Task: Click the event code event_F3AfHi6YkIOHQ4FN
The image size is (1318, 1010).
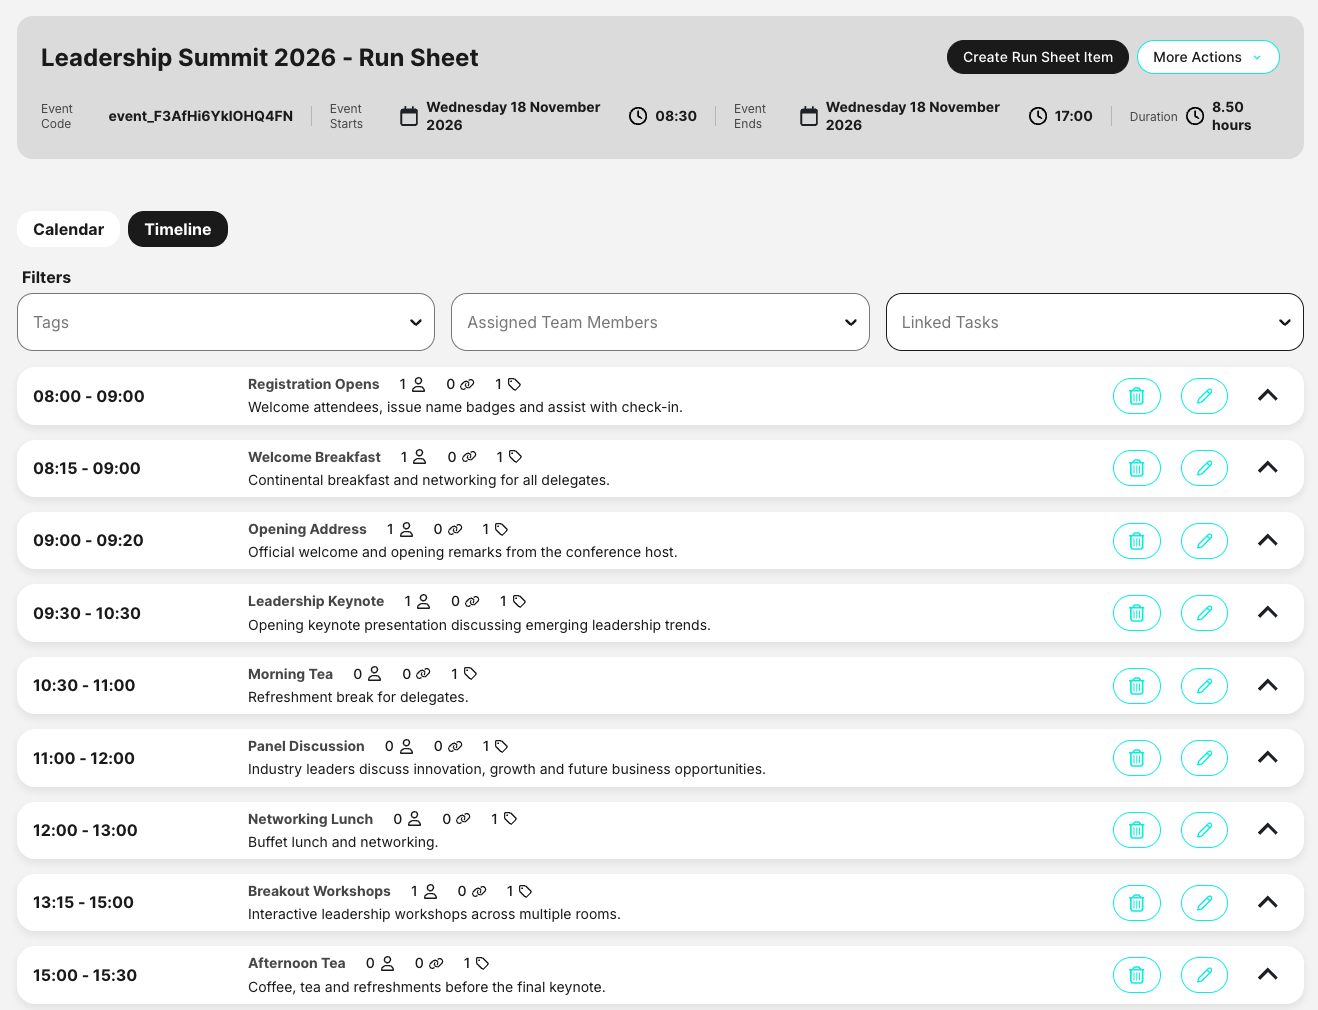Action: tap(201, 116)
